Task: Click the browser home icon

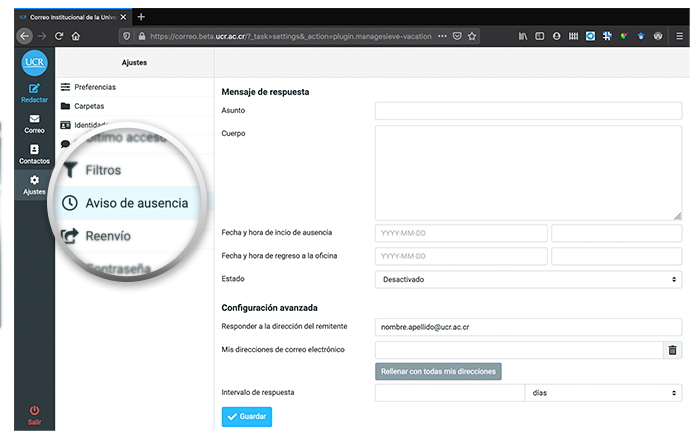Action: pyautogui.click(x=77, y=36)
